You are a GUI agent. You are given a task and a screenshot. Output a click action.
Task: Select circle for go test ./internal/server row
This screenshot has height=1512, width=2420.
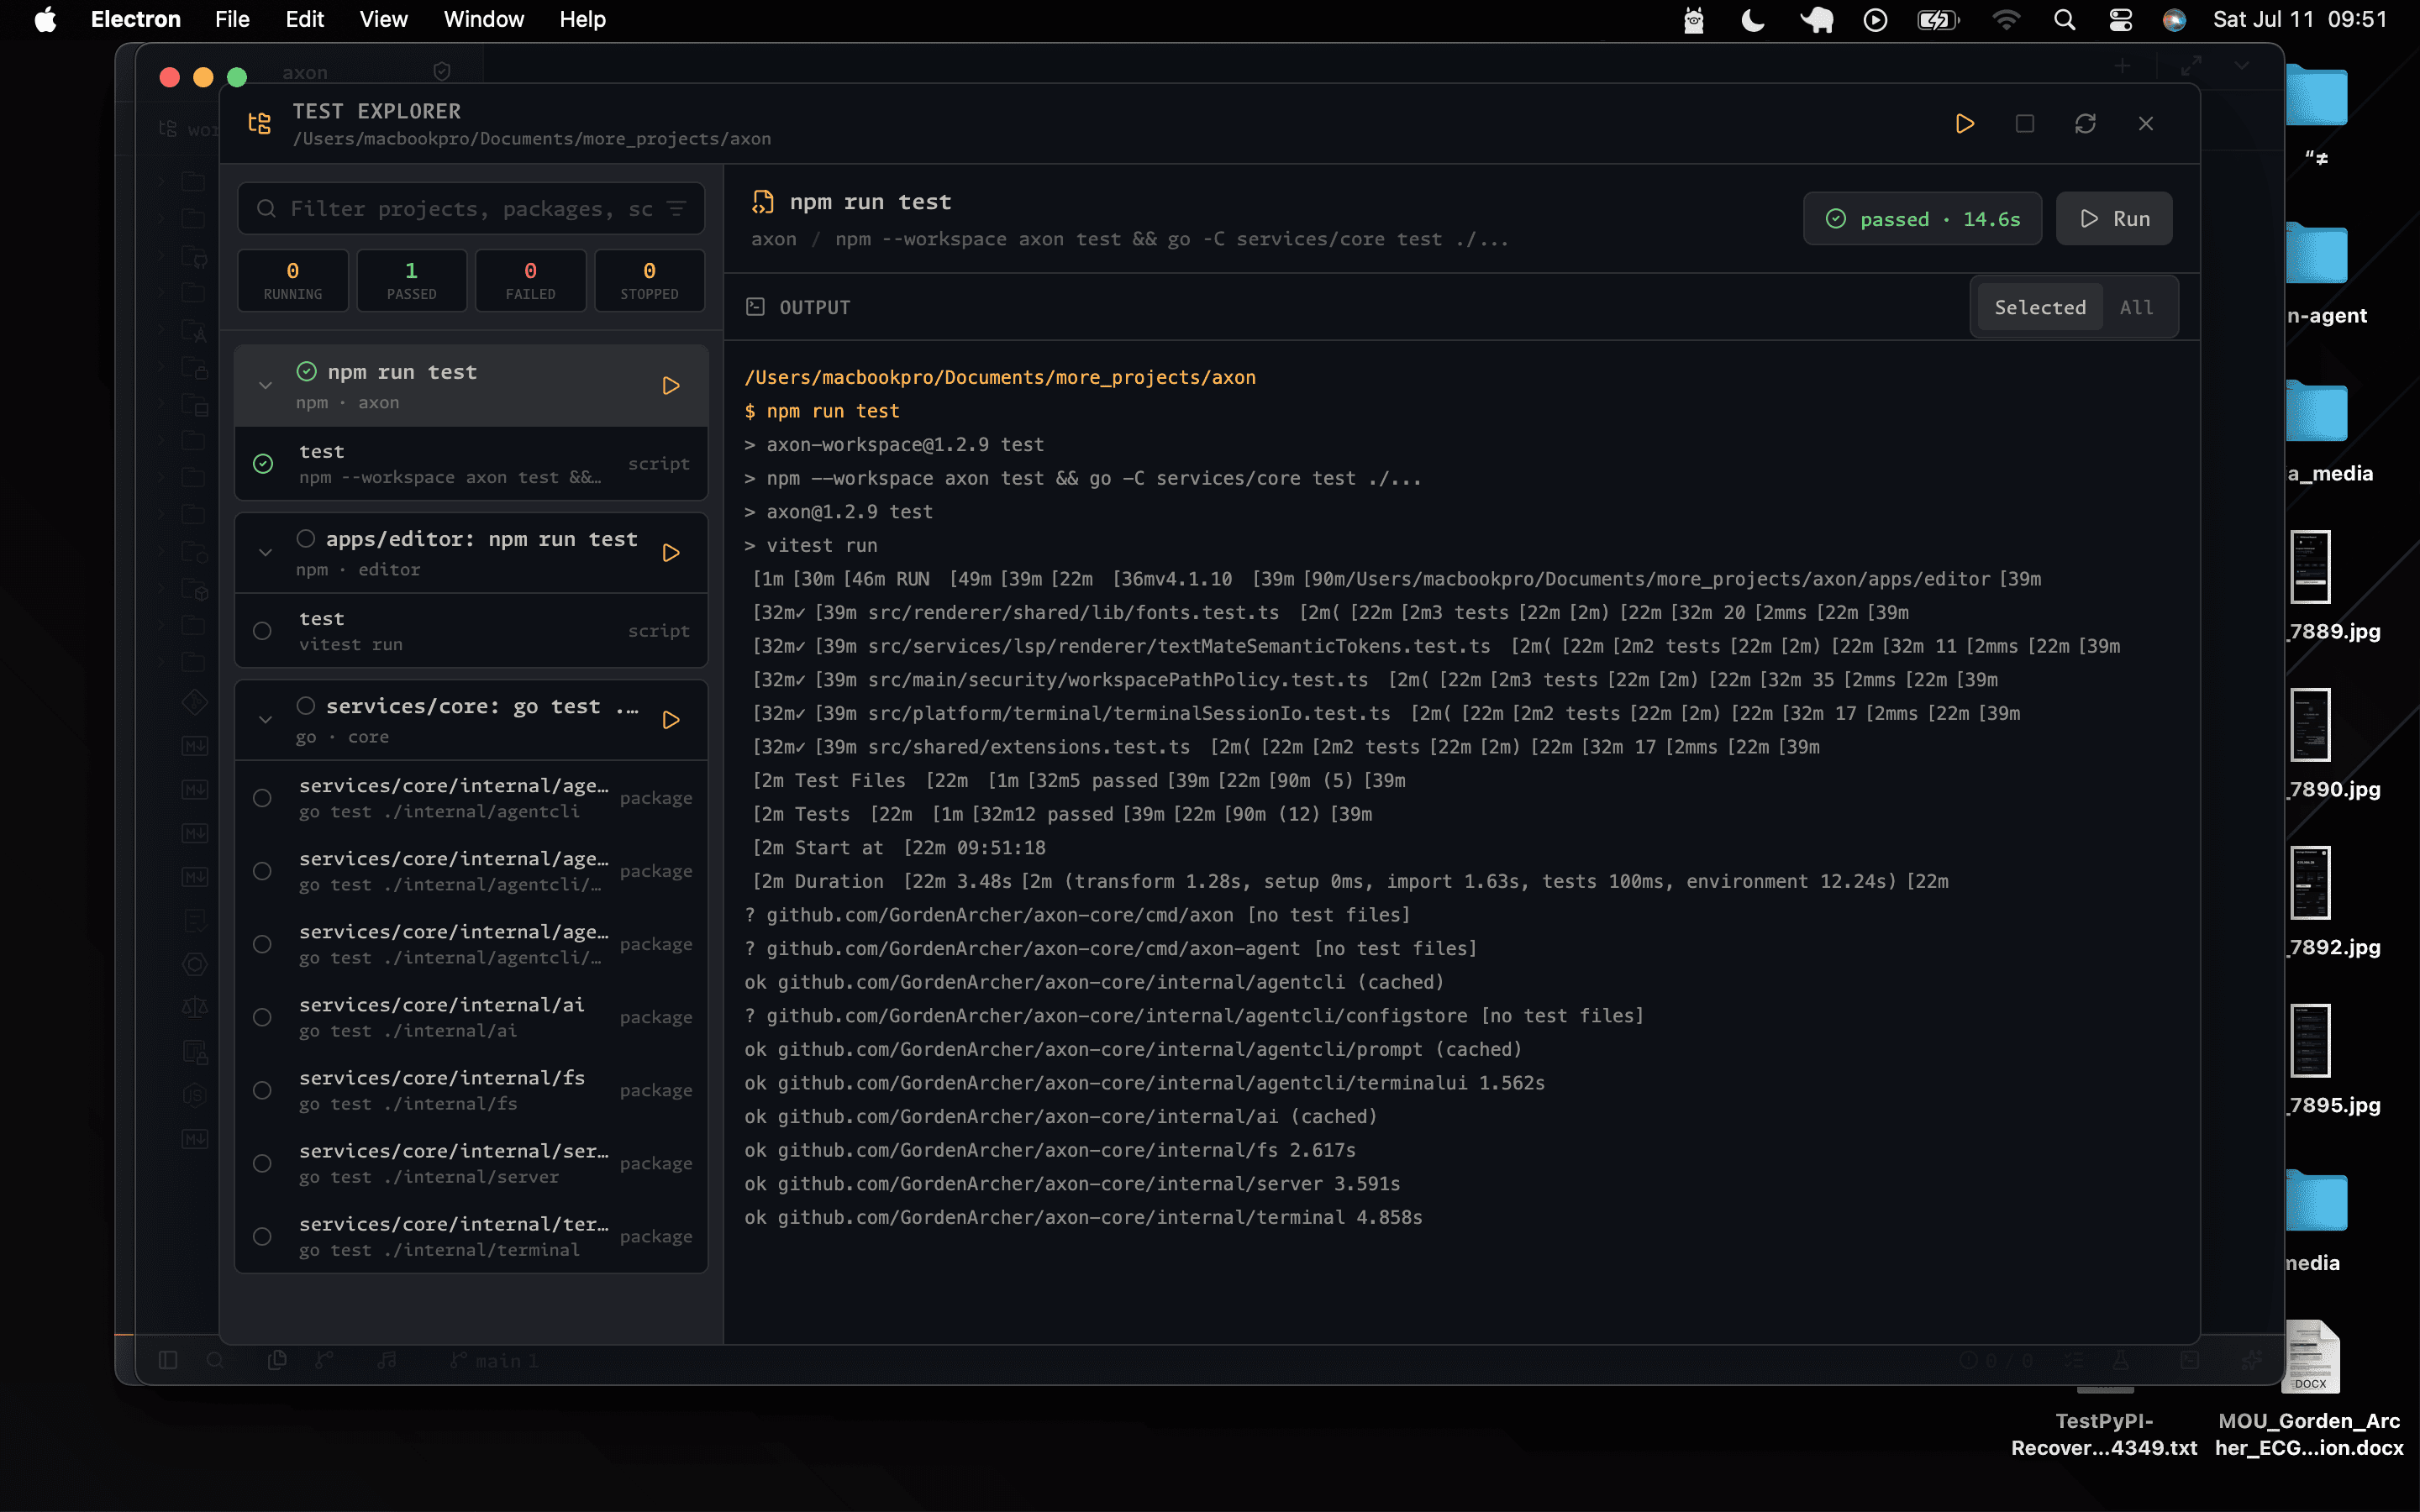[x=263, y=1163]
